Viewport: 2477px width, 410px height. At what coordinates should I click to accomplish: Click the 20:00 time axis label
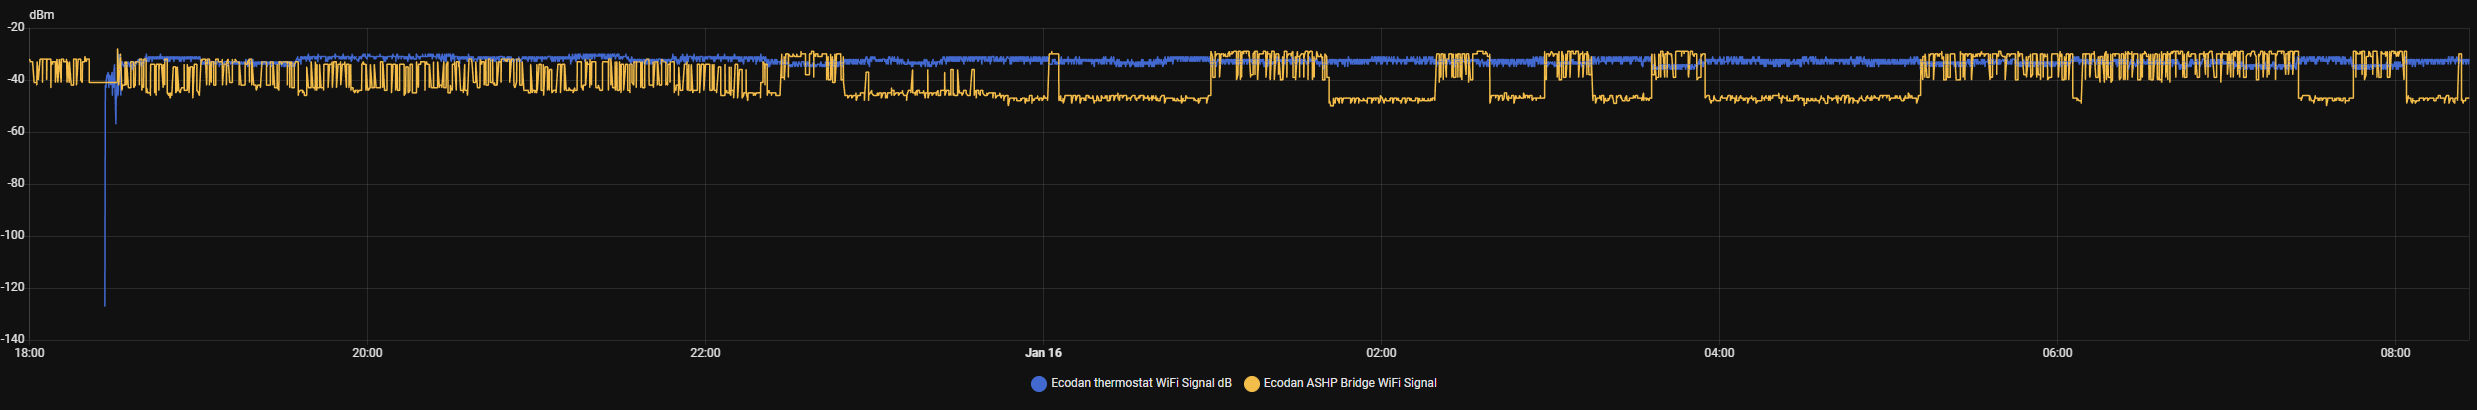(x=367, y=353)
